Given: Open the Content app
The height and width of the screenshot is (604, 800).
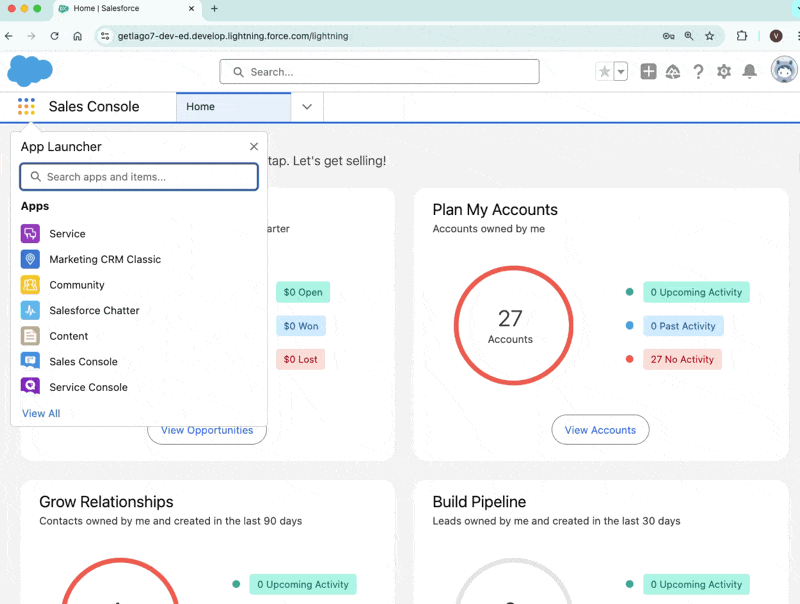Looking at the screenshot, I should (x=68, y=336).
